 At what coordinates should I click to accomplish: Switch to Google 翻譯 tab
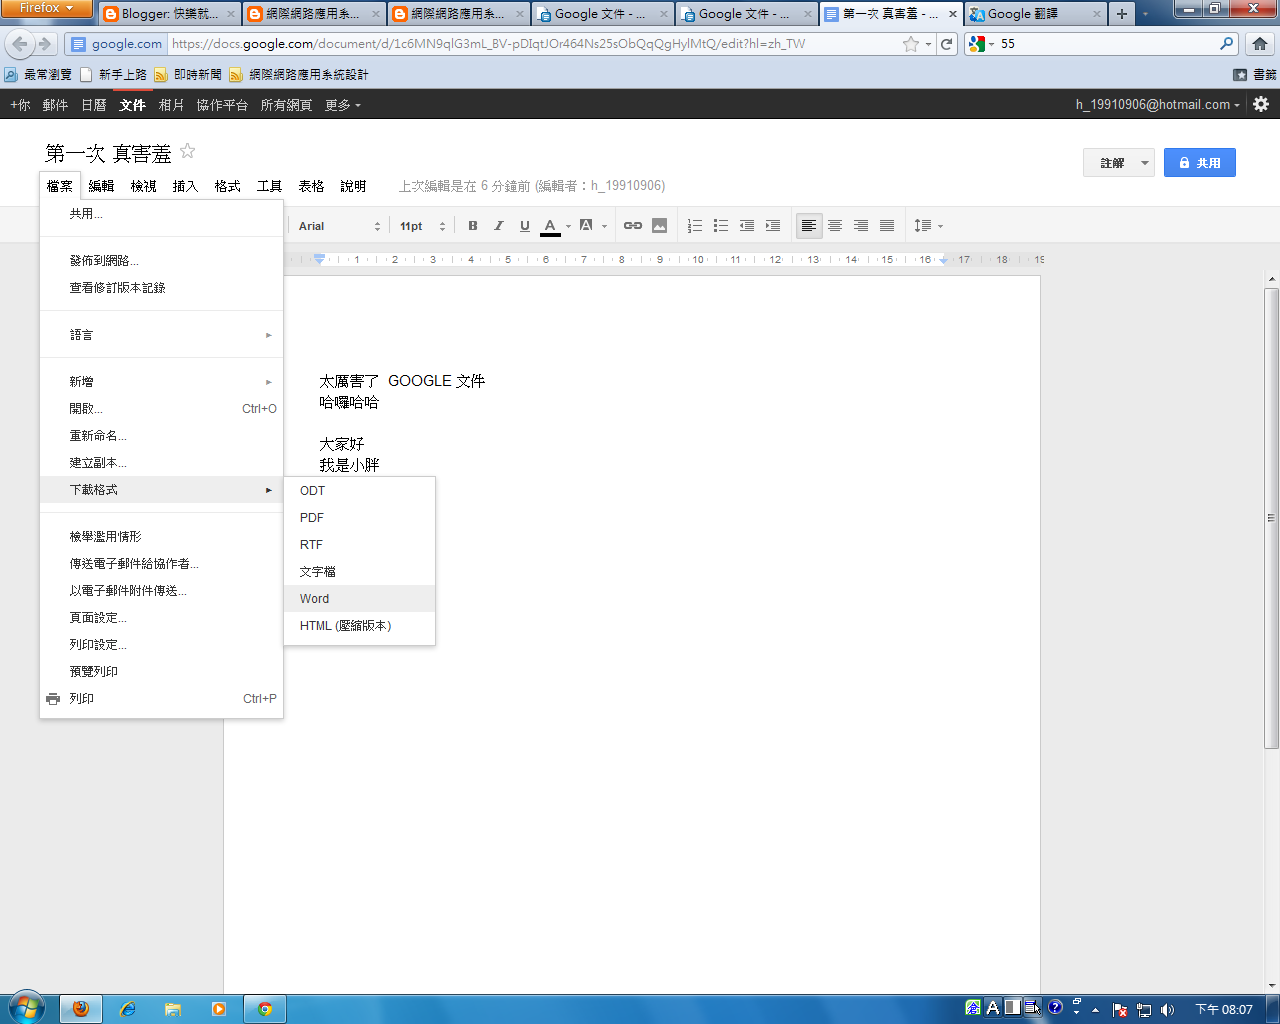pyautogui.click(x=1035, y=14)
